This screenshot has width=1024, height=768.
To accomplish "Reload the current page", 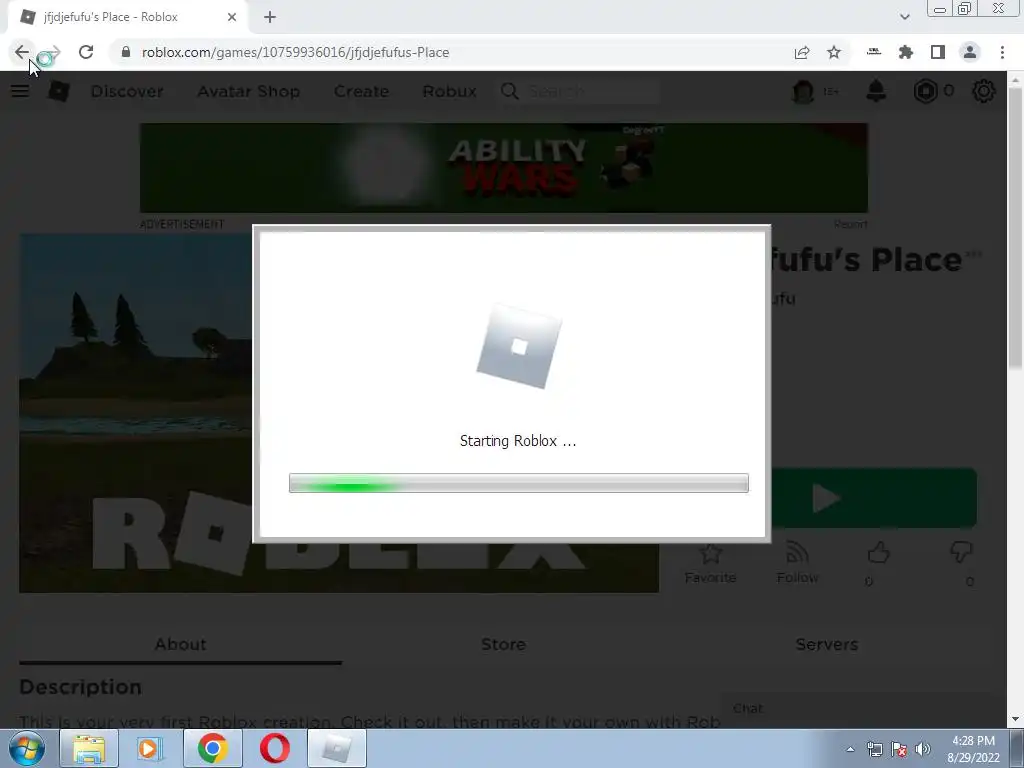I will pos(86,52).
